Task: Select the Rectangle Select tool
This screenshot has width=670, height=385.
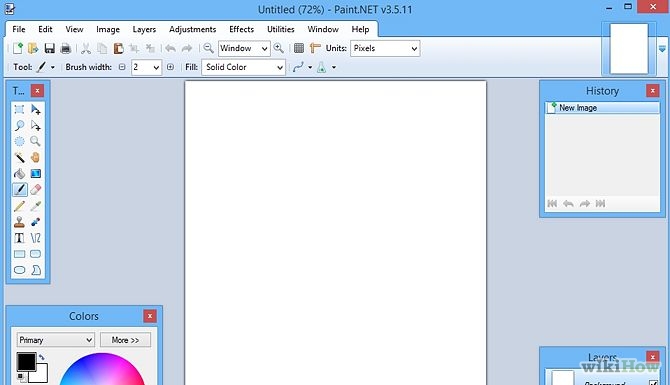Action: click(x=19, y=109)
